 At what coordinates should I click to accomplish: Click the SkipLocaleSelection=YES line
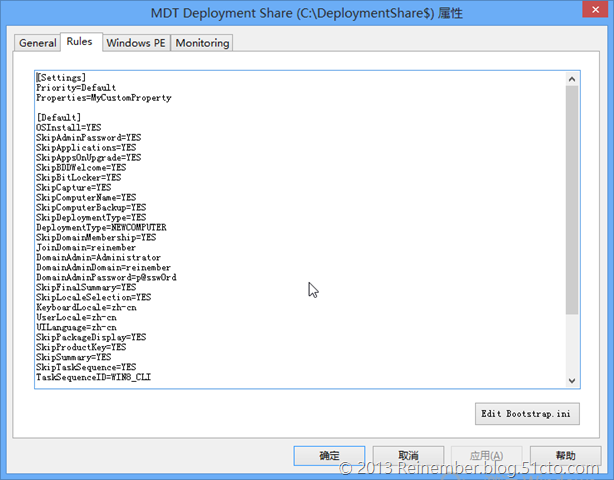click(94, 297)
